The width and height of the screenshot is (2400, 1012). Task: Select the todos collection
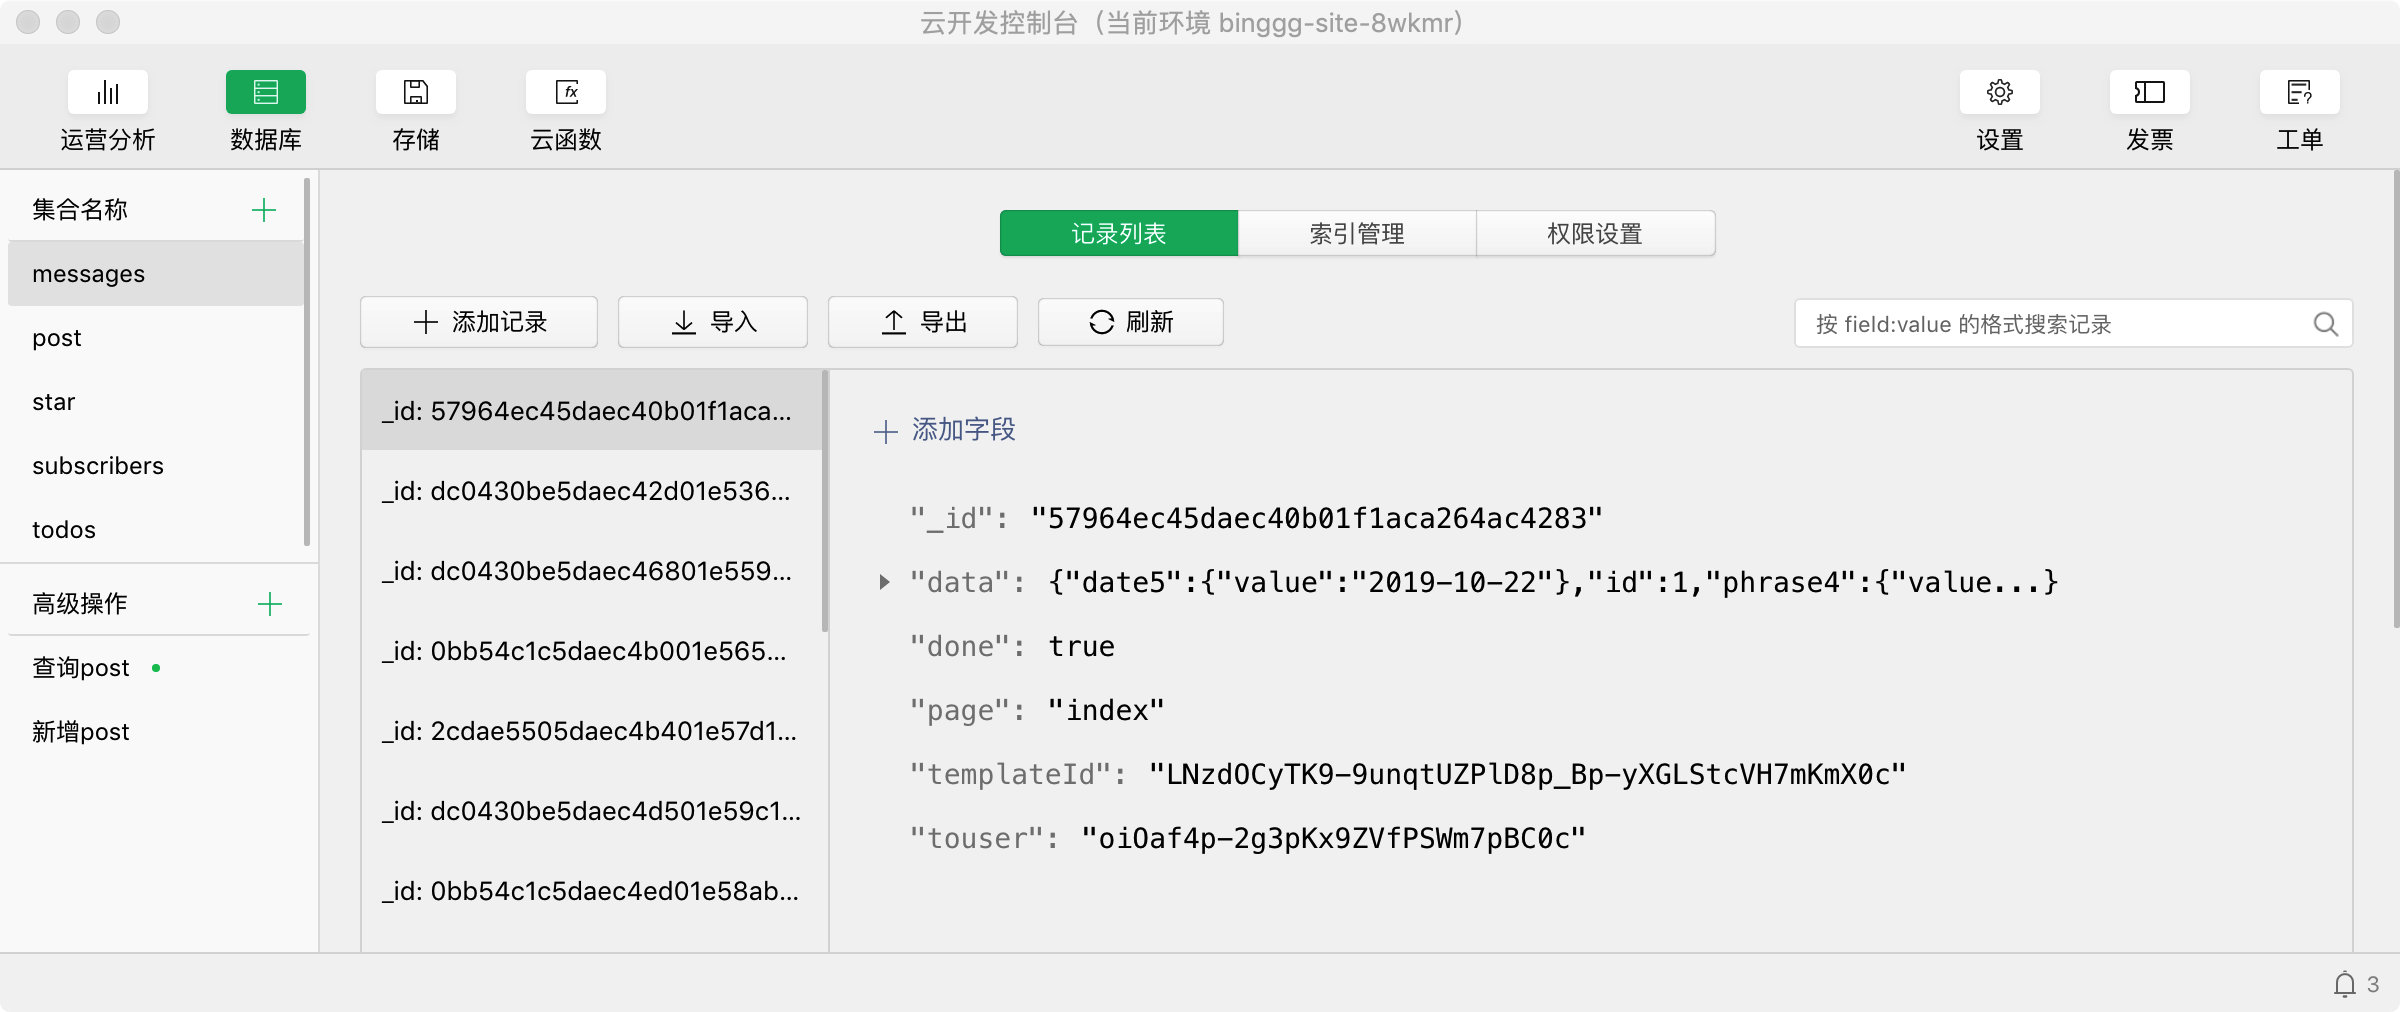click(155, 530)
